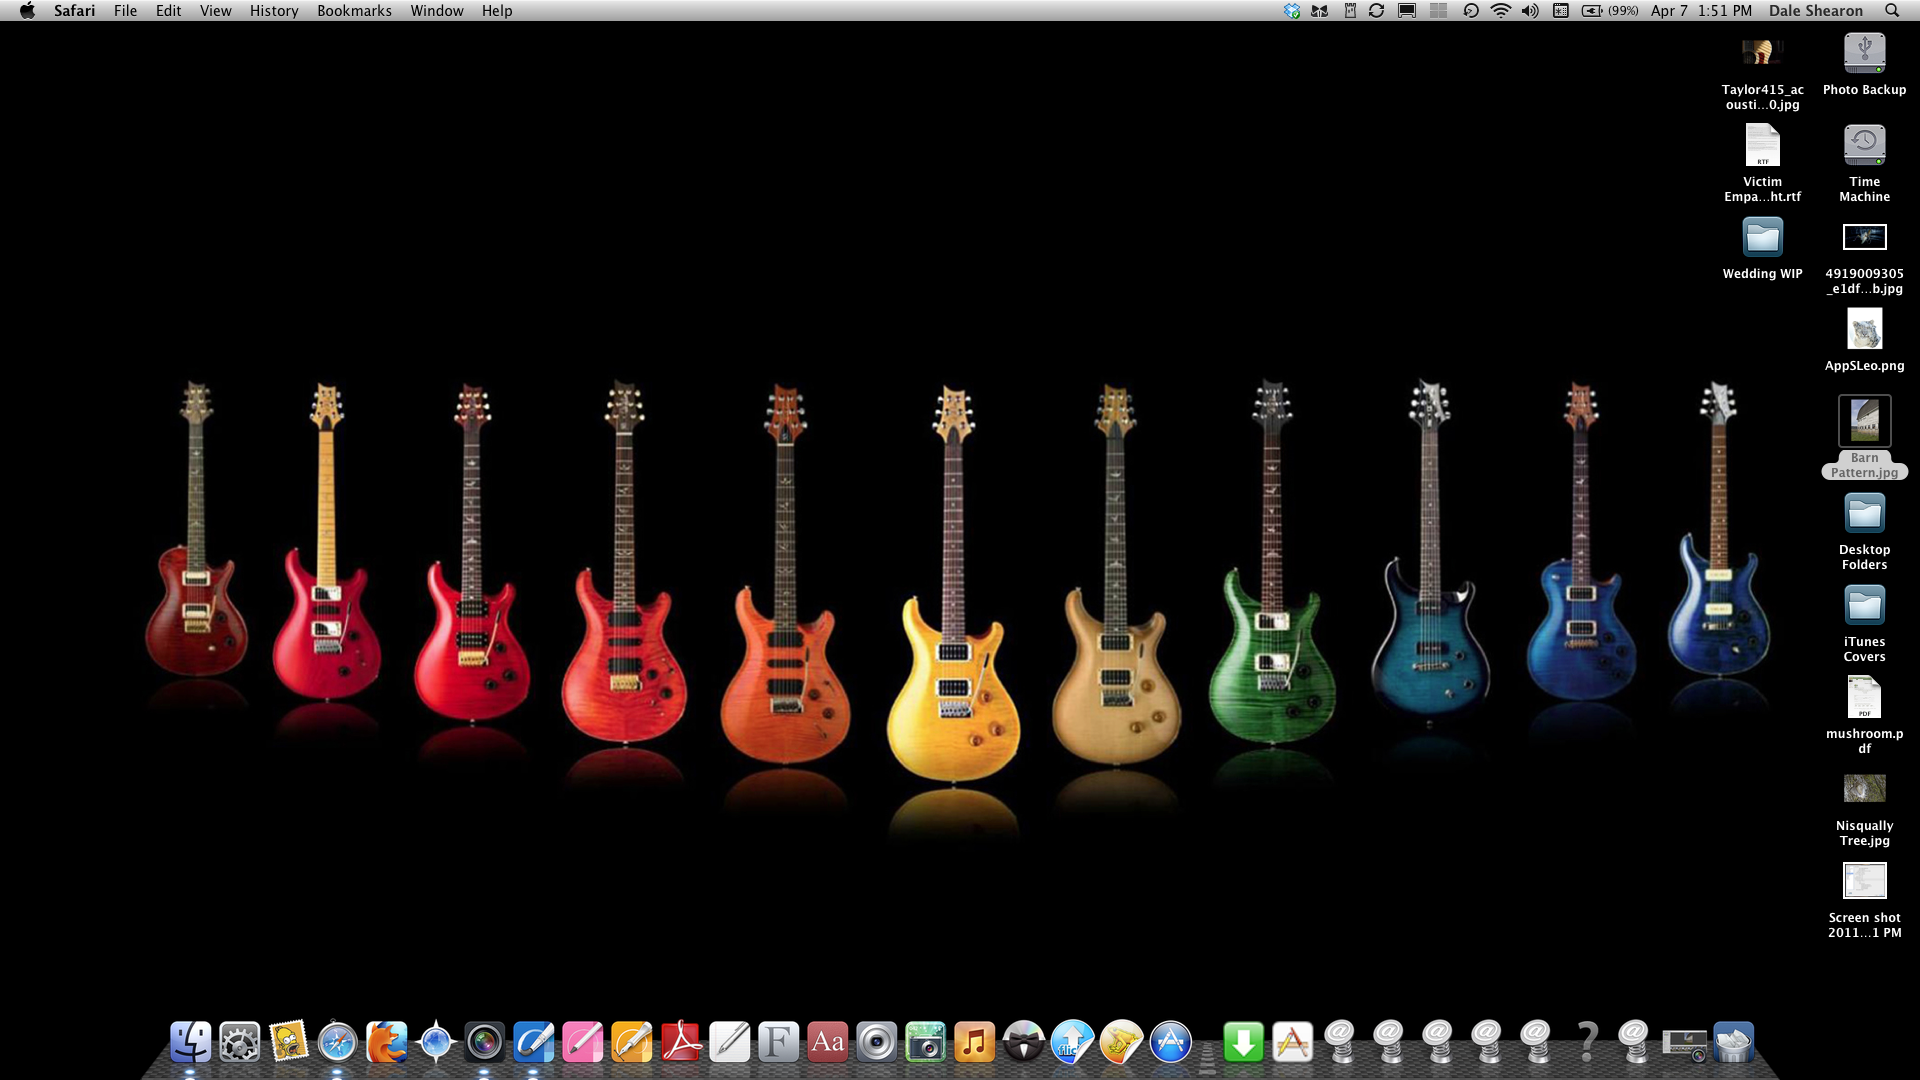The width and height of the screenshot is (1920, 1080).
Task: Open the Flickr uploader sticker icon
Action: (x=1072, y=1042)
